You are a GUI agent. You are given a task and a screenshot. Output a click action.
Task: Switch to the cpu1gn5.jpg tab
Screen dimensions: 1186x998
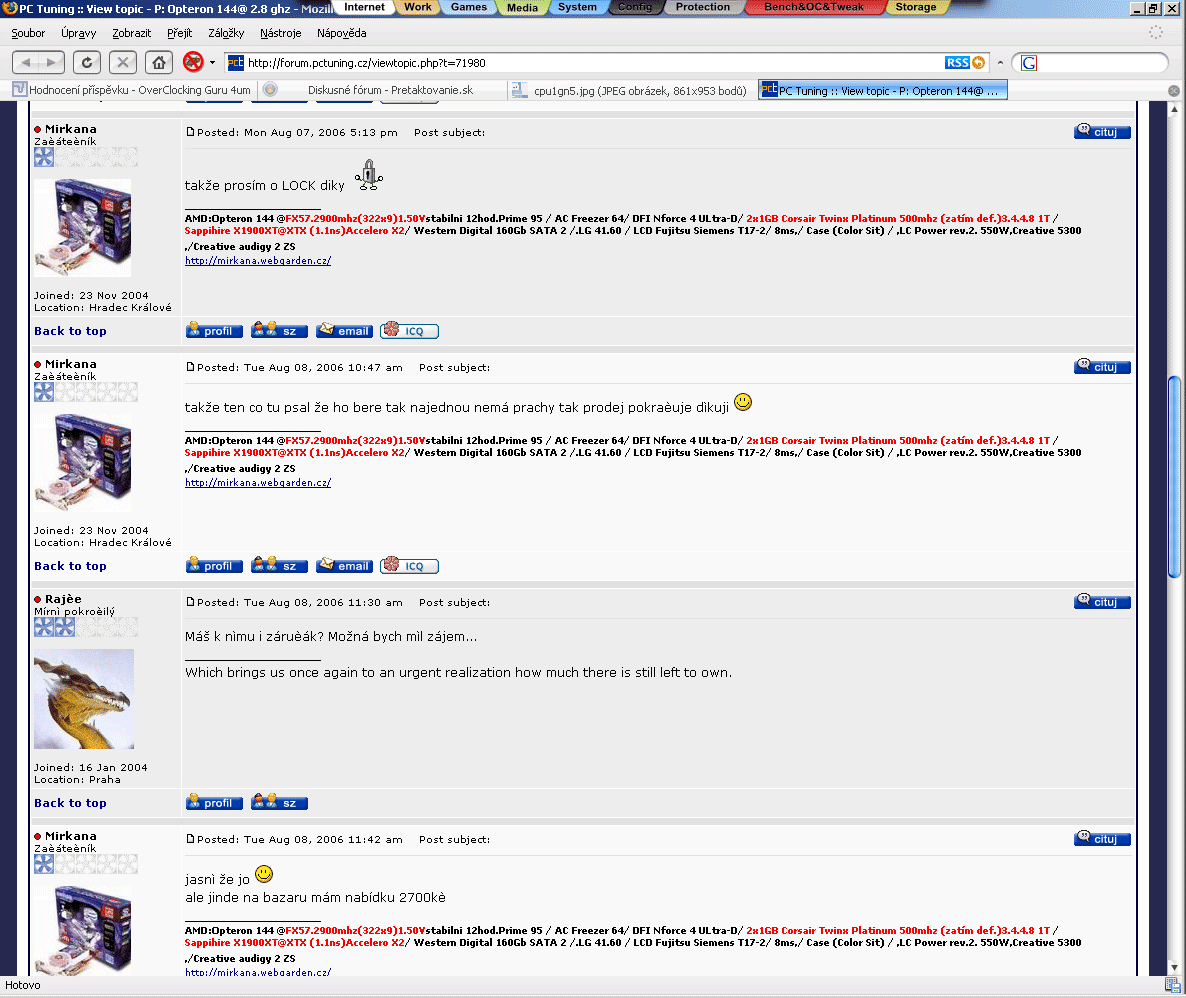[630, 90]
